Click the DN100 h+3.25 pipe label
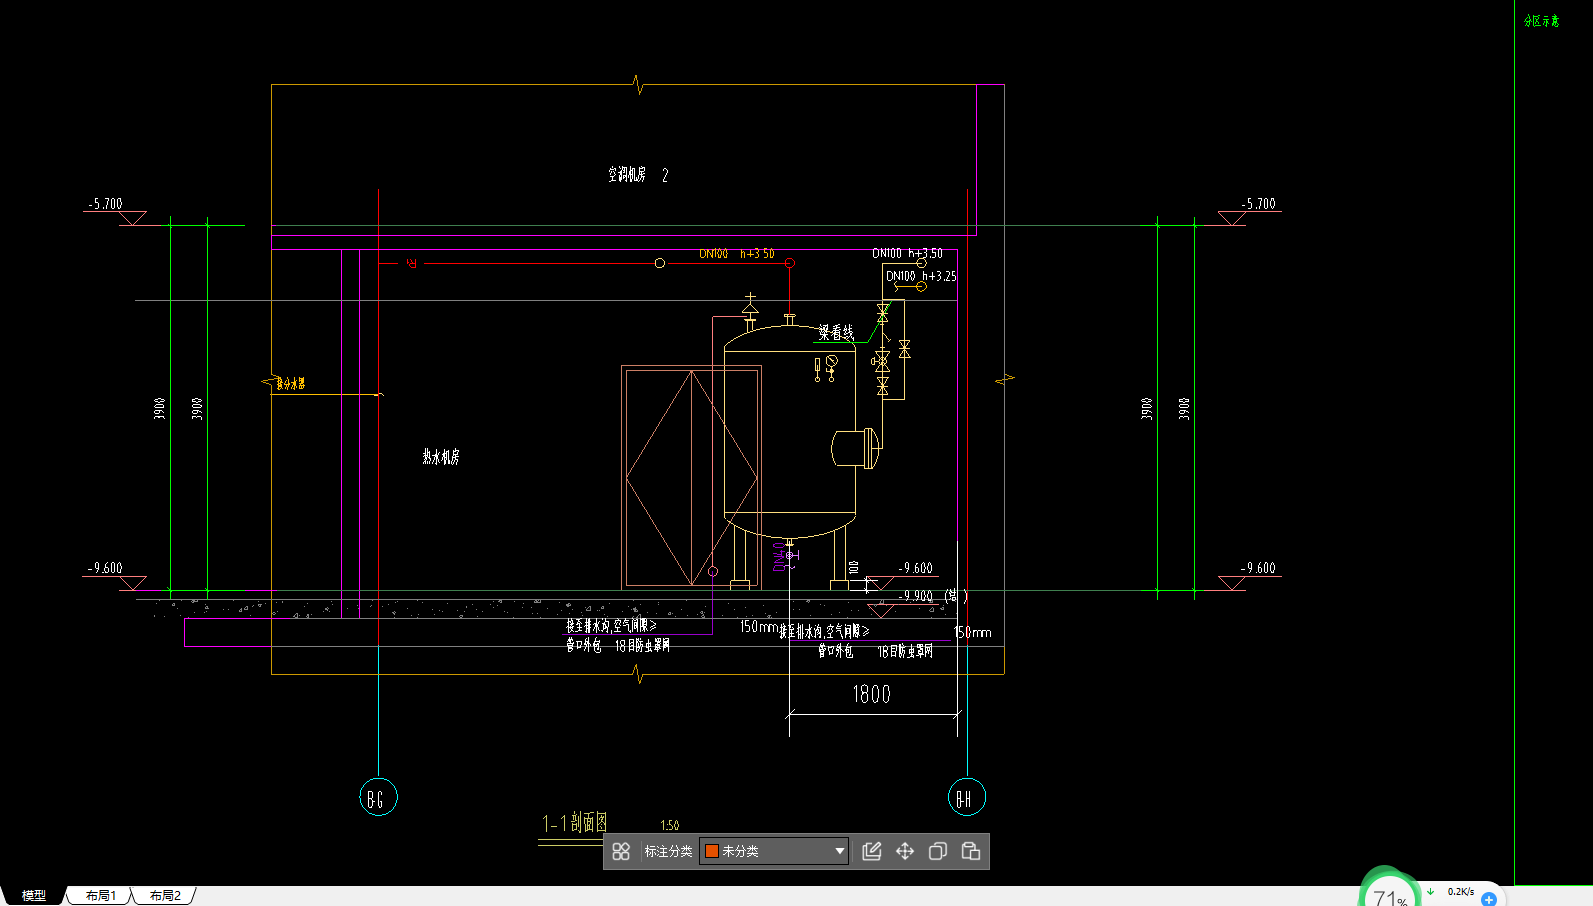 (921, 276)
